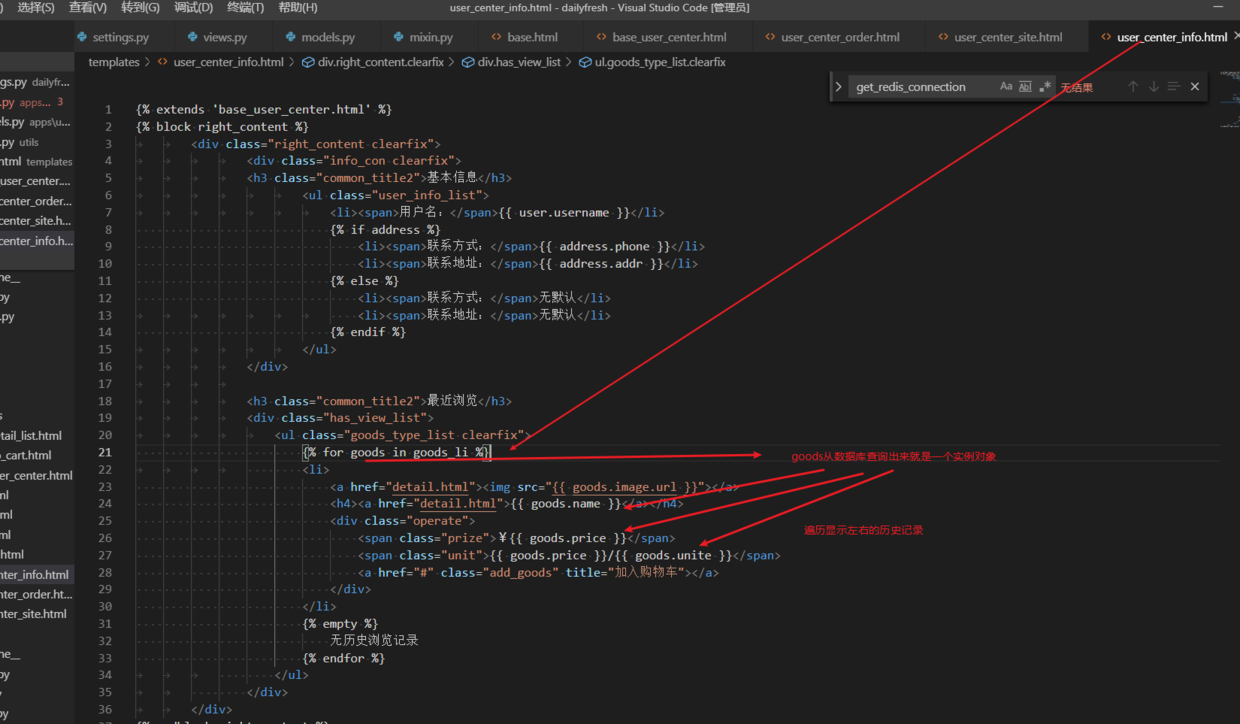Click the {% if address %} template tag

click(x=385, y=229)
